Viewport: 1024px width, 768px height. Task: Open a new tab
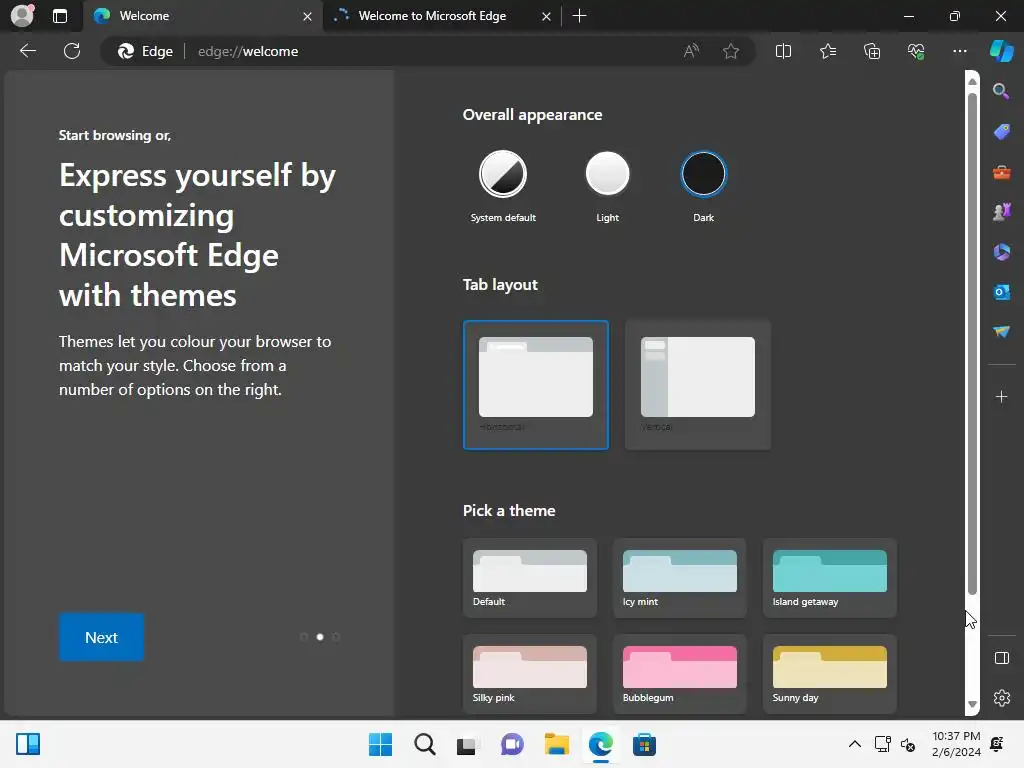[579, 16]
